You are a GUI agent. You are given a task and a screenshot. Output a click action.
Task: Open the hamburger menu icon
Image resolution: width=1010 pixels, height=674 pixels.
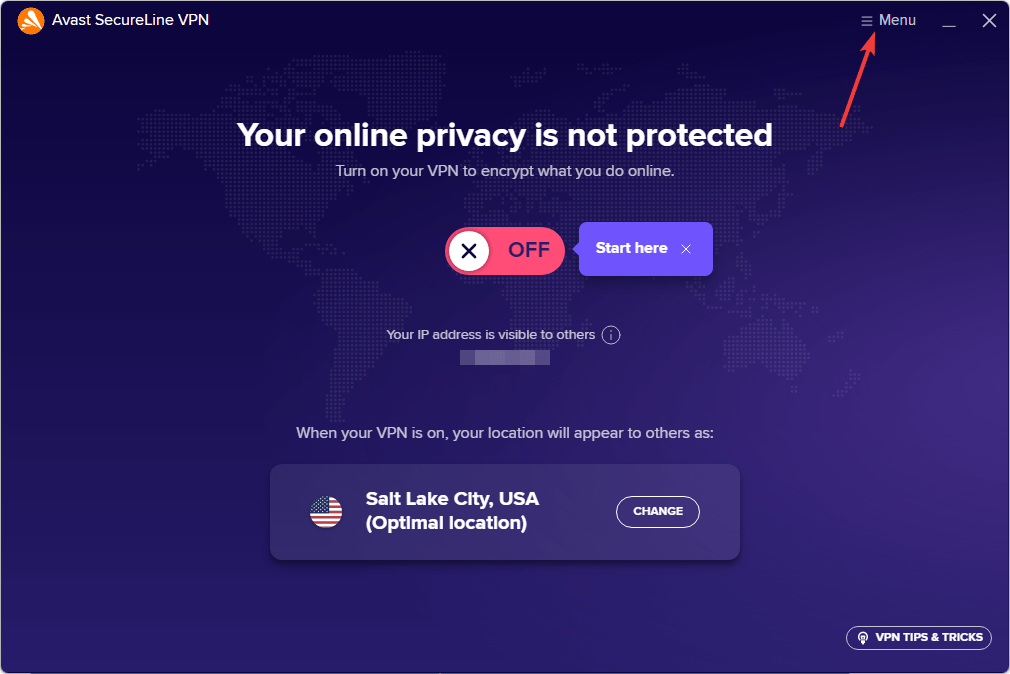(867, 21)
